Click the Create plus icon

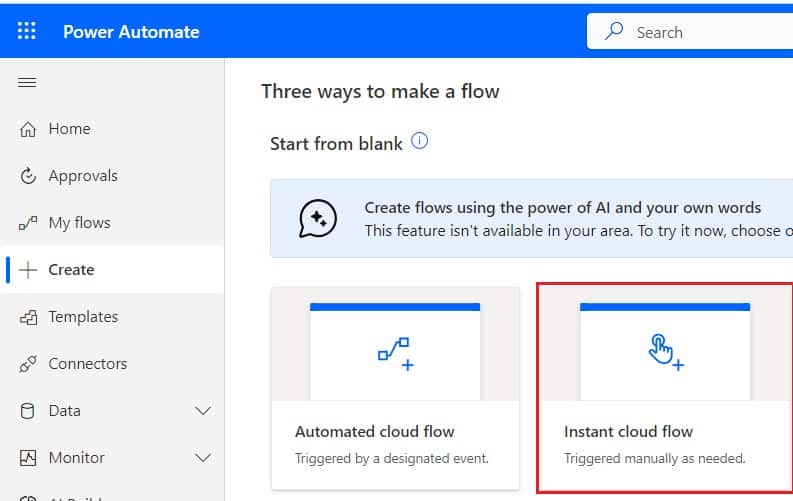28,270
